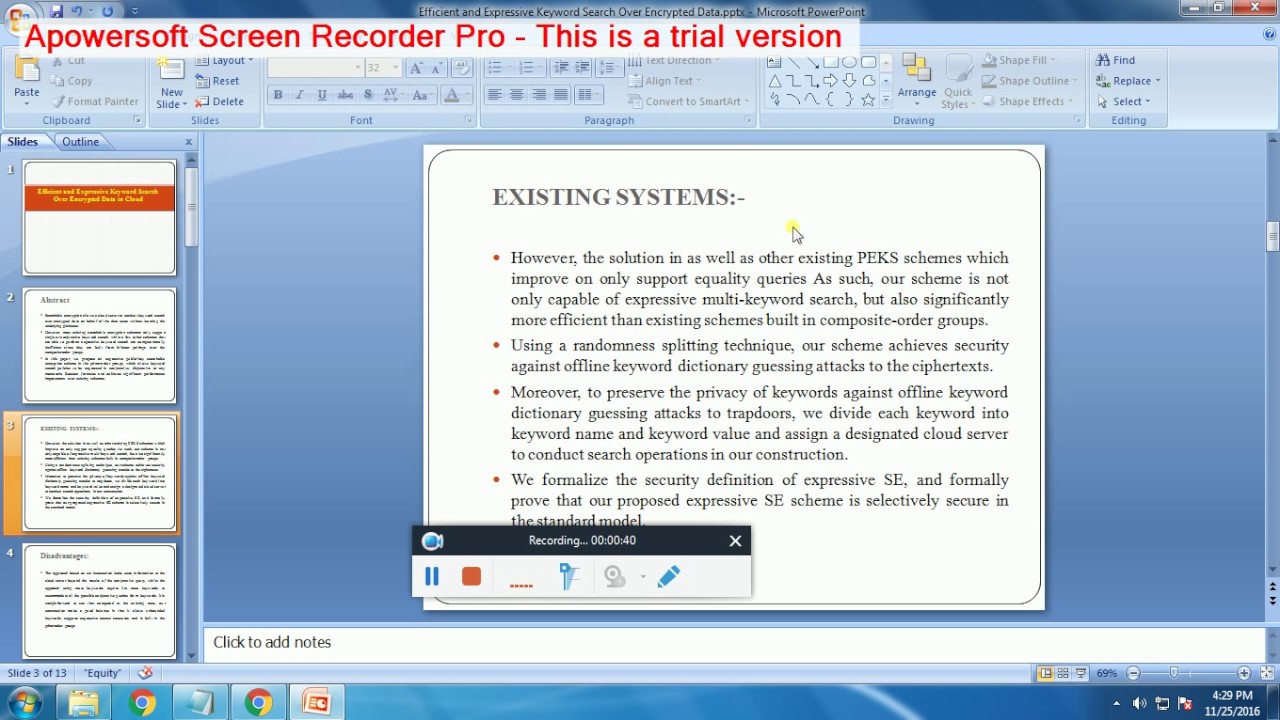
Task: Click the Copy command
Action: tap(71, 81)
